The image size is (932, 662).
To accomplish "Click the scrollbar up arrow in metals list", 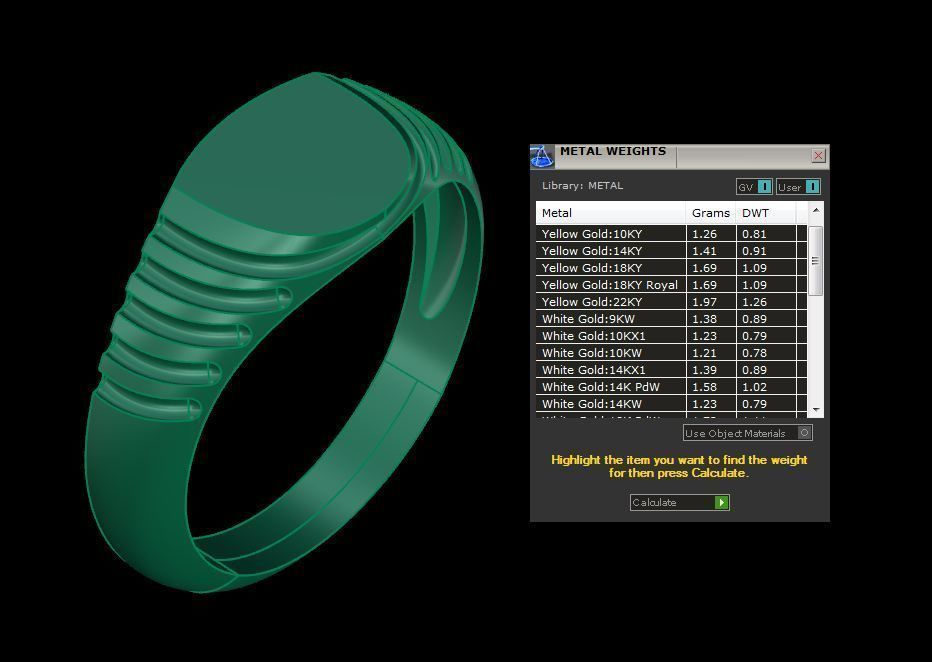I will 816,210.
